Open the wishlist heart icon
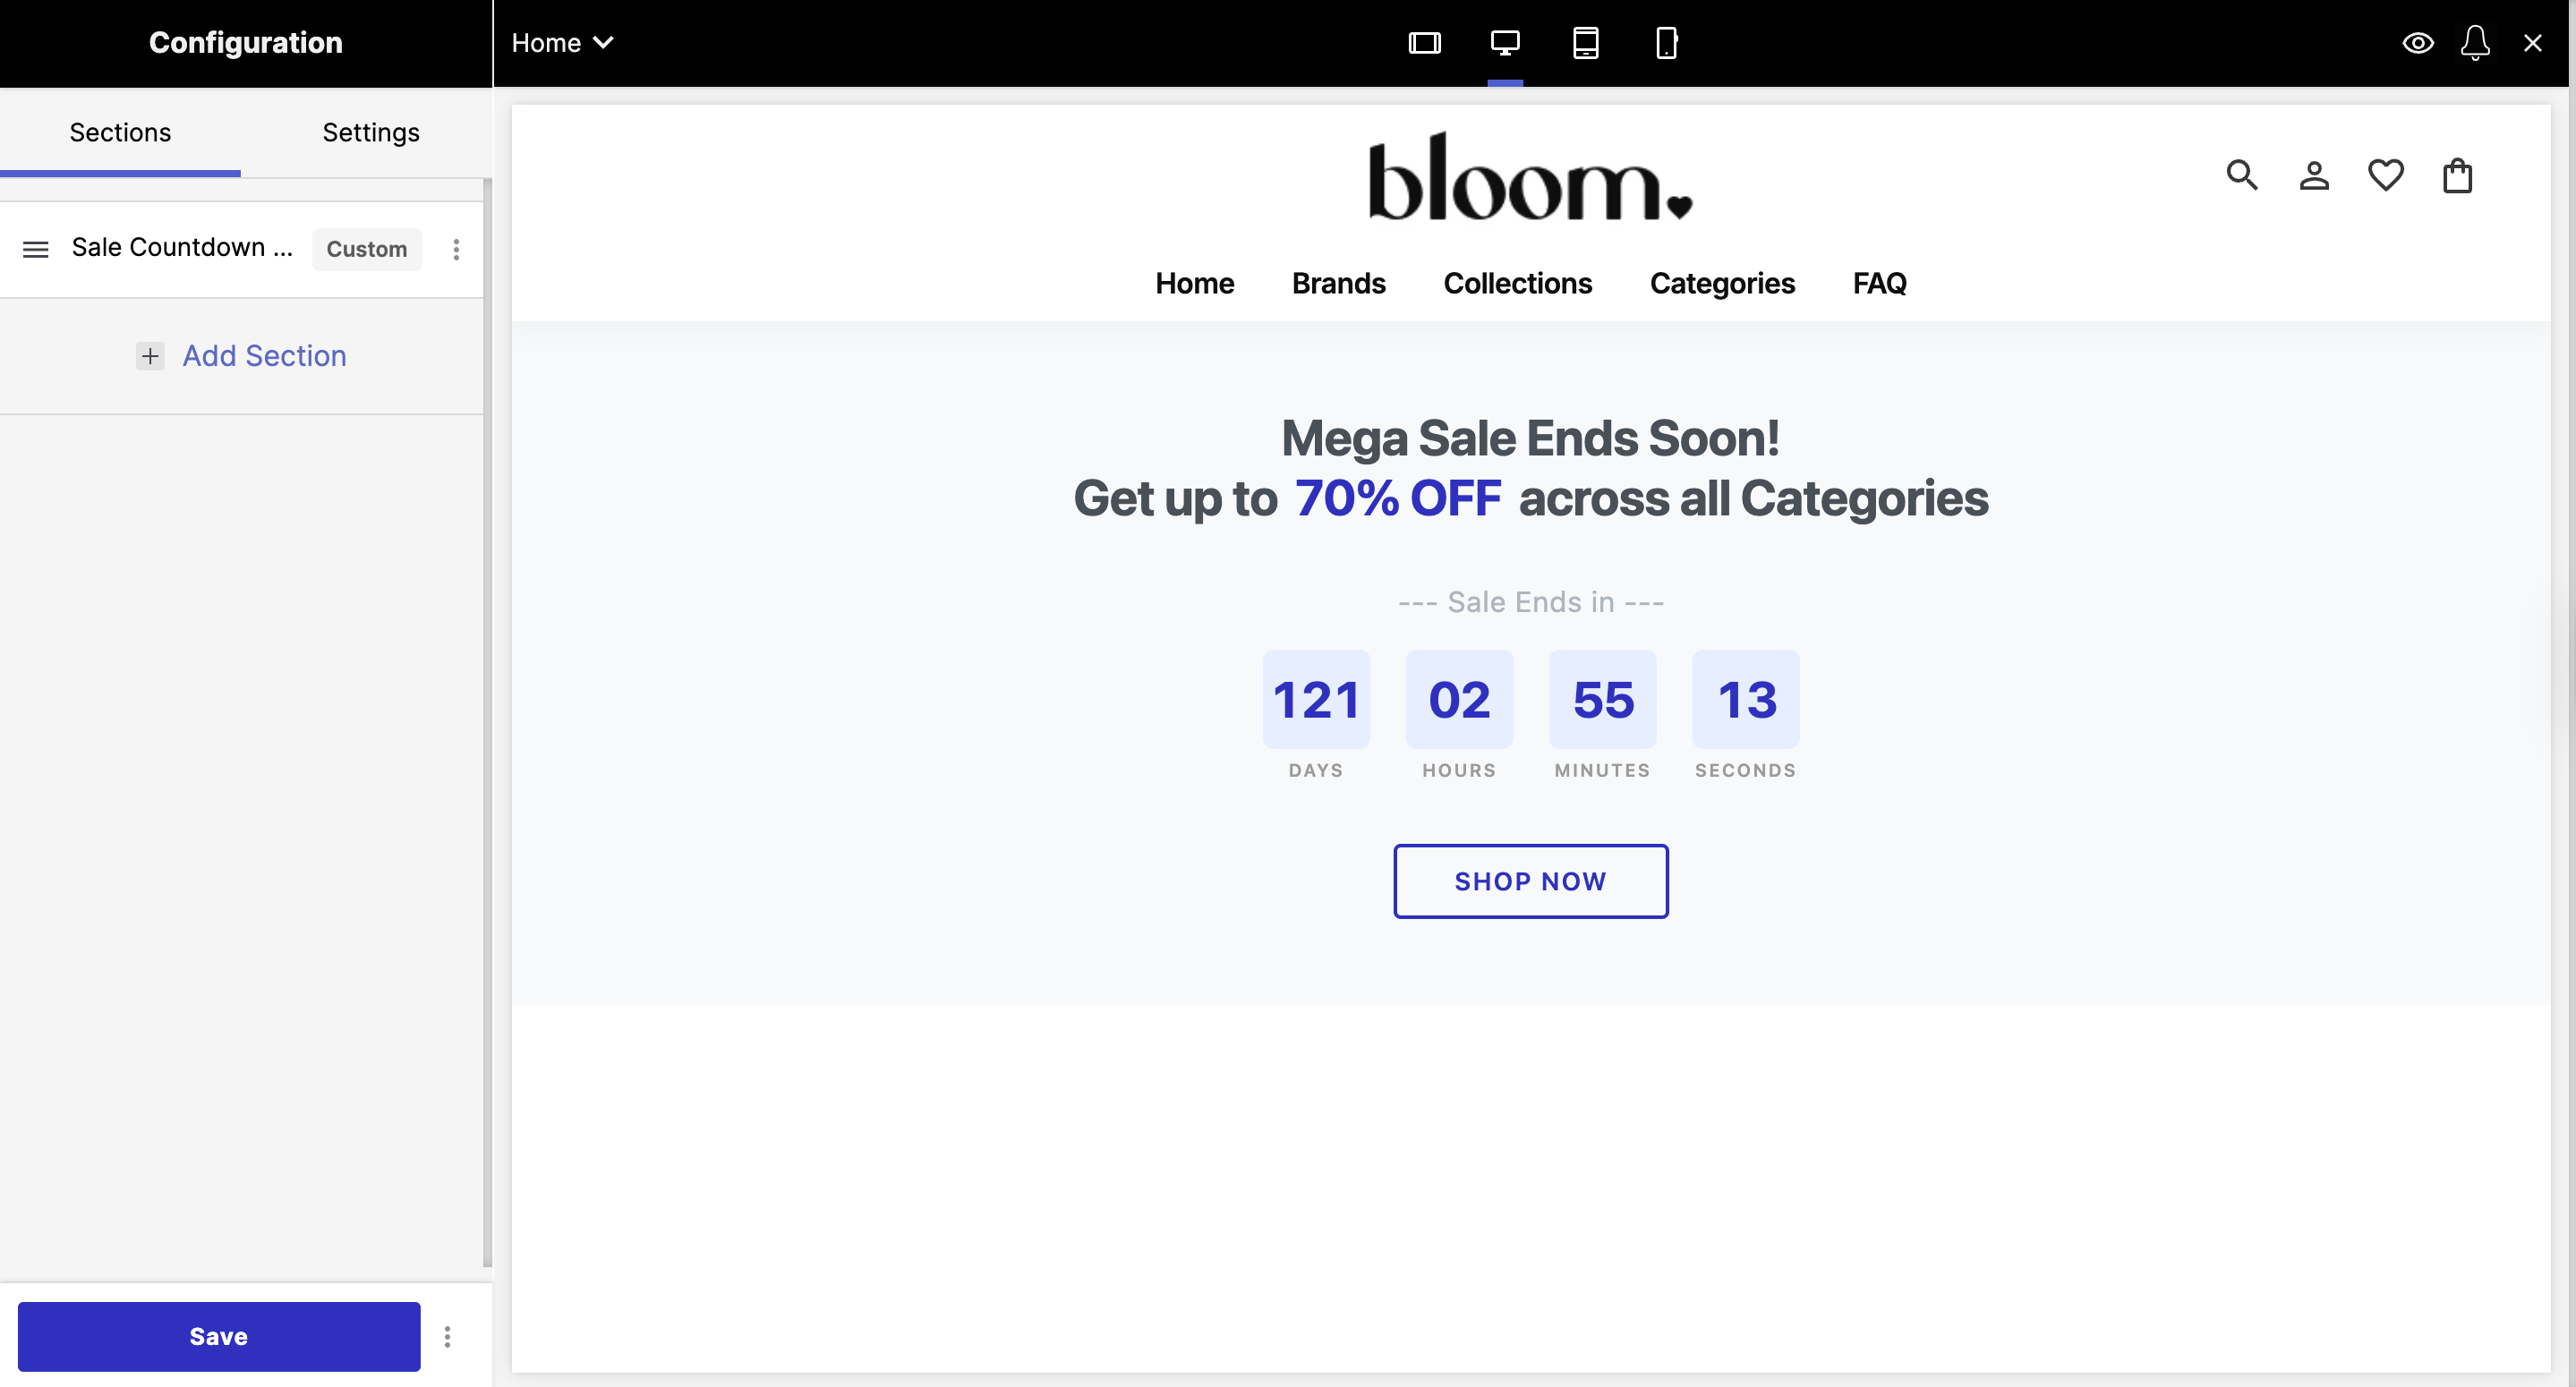This screenshot has height=1387, width=2576. (2386, 175)
